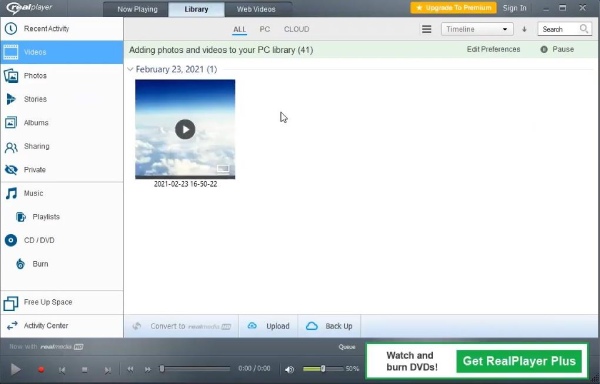Click the cast icon on video thumbnail
Image resolution: width=600 pixels, height=384 pixels.
pos(223,169)
